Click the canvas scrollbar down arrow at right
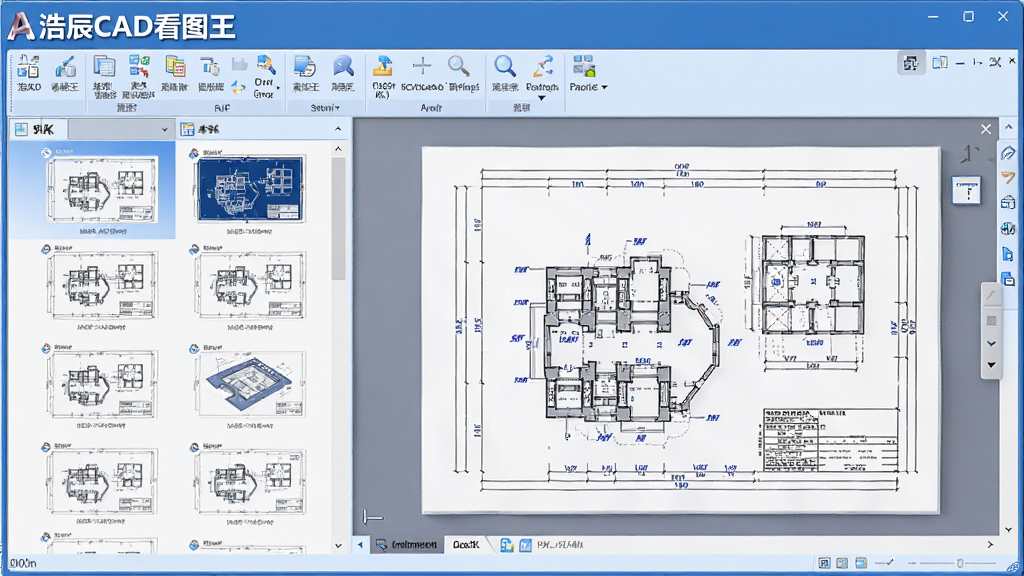Image resolution: width=1024 pixels, height=576 pixels. coord(1009,529)
